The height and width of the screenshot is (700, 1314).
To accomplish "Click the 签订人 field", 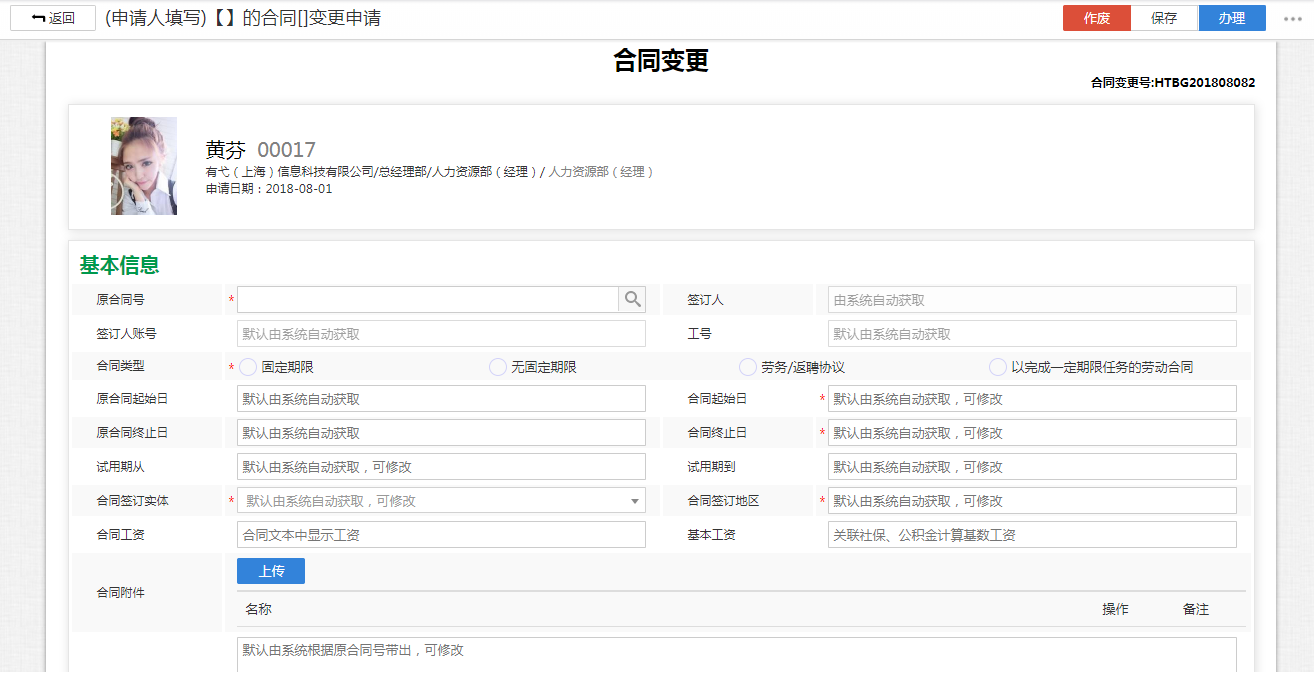I will 1032,299.
